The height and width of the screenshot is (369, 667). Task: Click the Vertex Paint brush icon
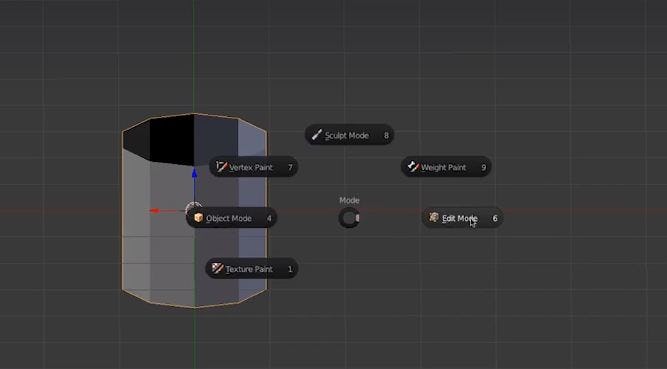tap(221, 166)
